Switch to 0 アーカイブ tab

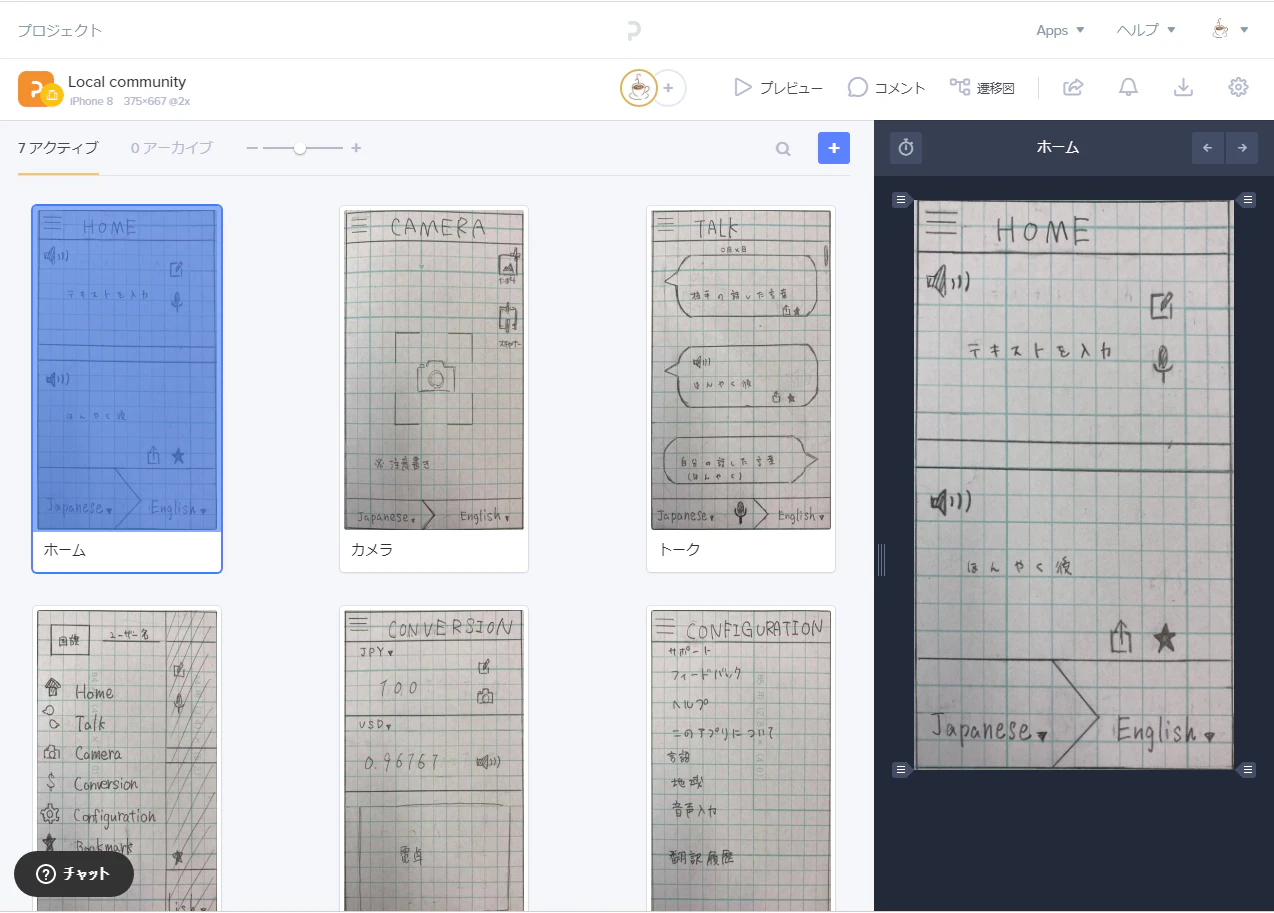tap(172, 148)
